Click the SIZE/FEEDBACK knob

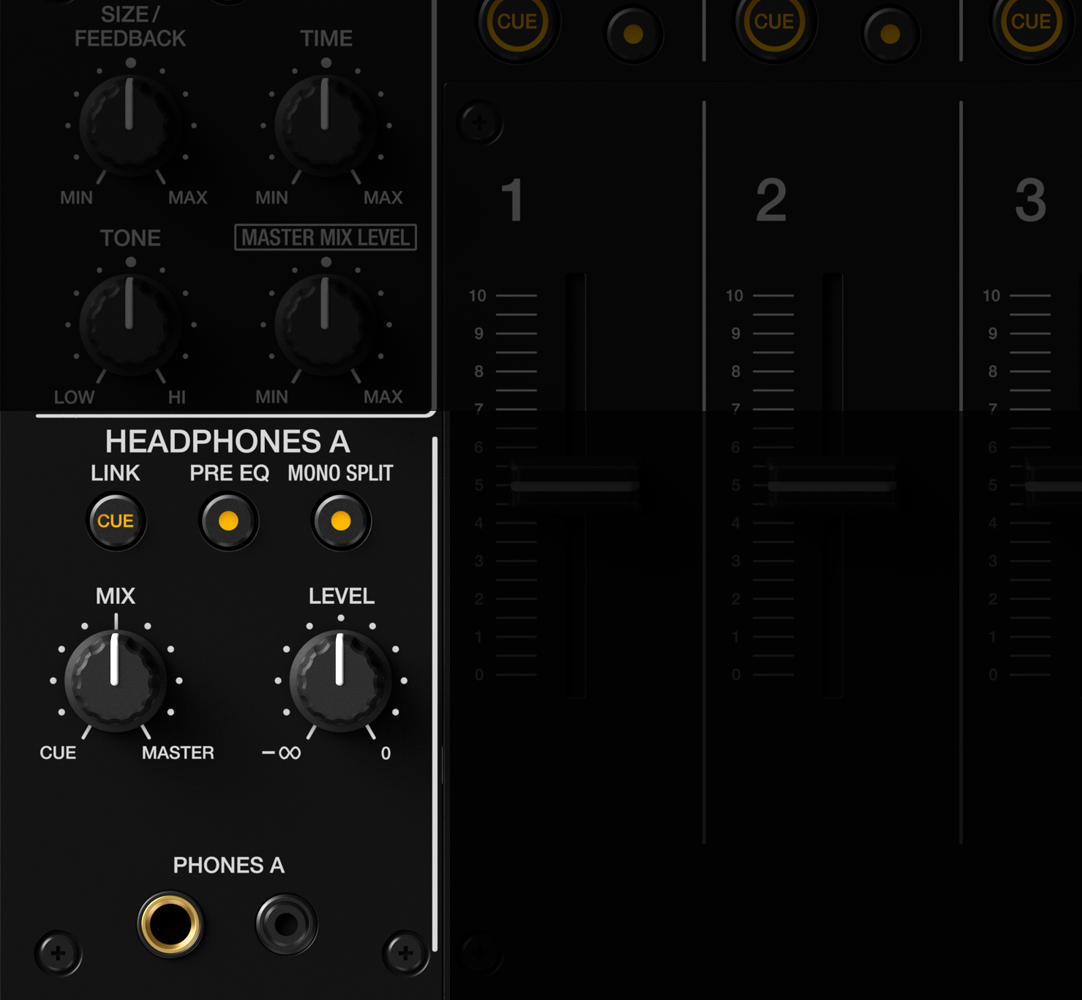coord(130,126)
